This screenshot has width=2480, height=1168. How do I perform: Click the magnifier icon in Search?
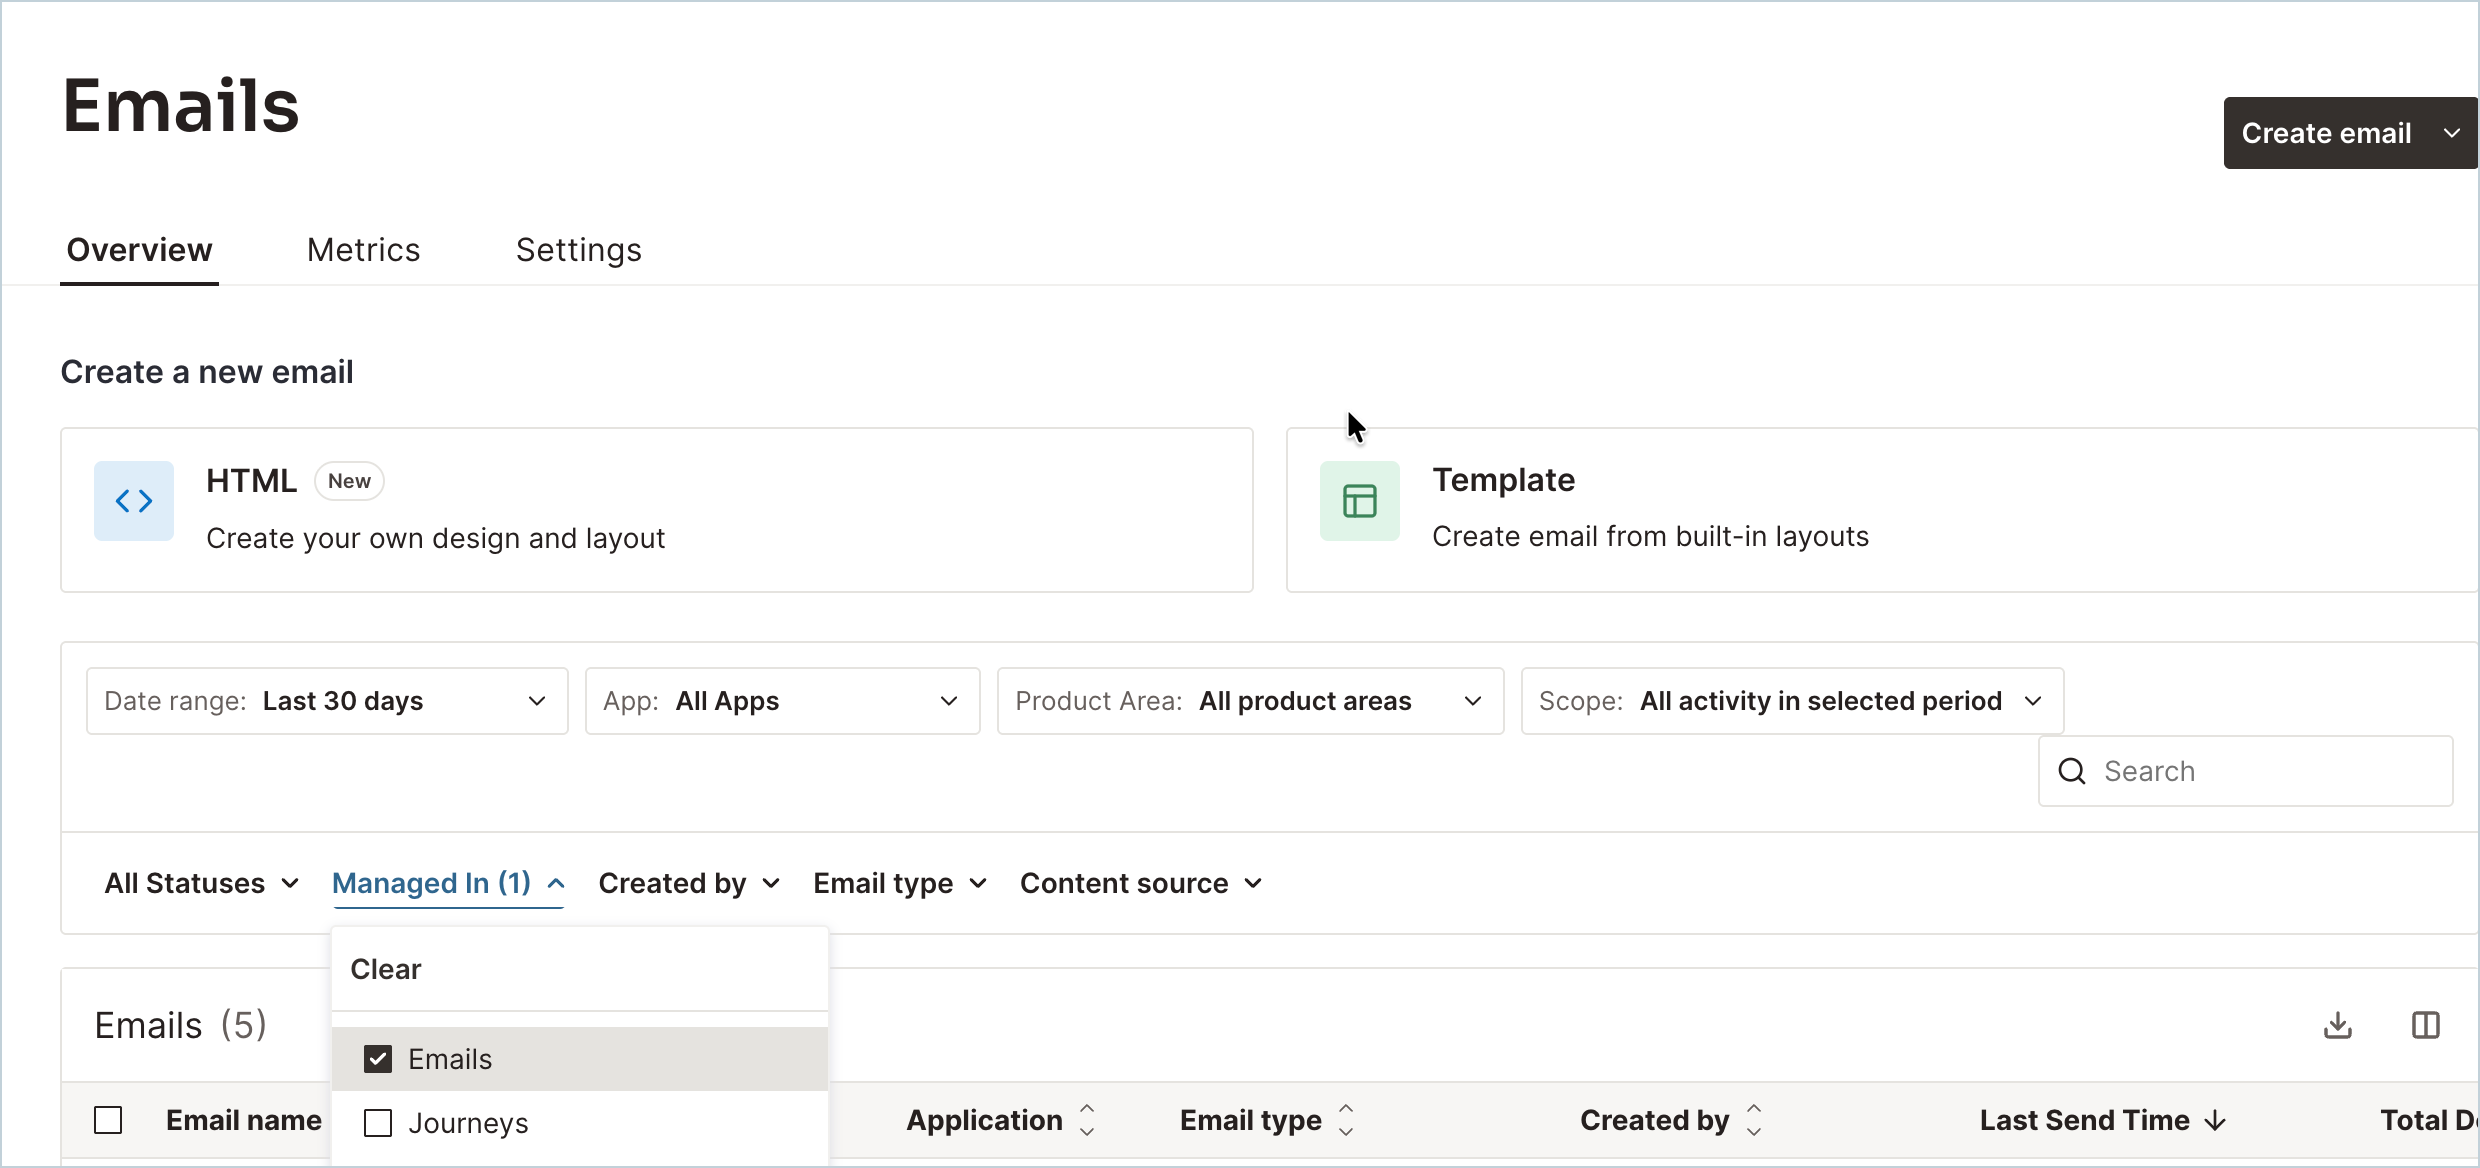(x=2072, y=771)
